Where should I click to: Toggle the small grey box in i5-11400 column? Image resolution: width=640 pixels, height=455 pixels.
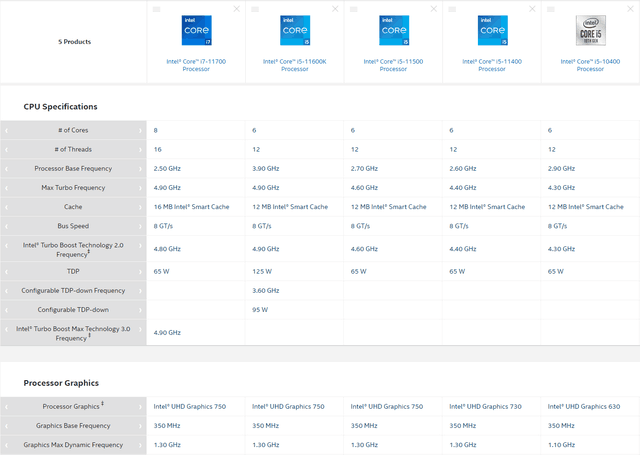click(x=452, y=9)
